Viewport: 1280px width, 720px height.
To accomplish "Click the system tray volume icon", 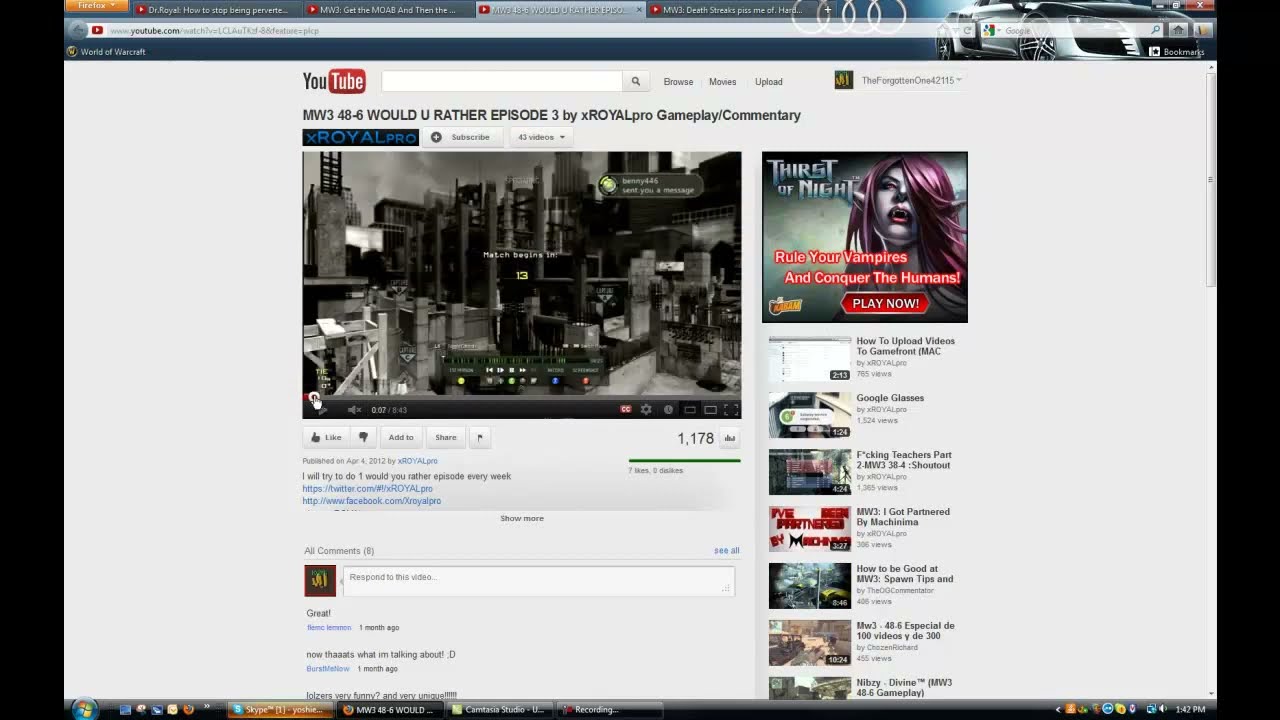I will (x=1163, y=709).
